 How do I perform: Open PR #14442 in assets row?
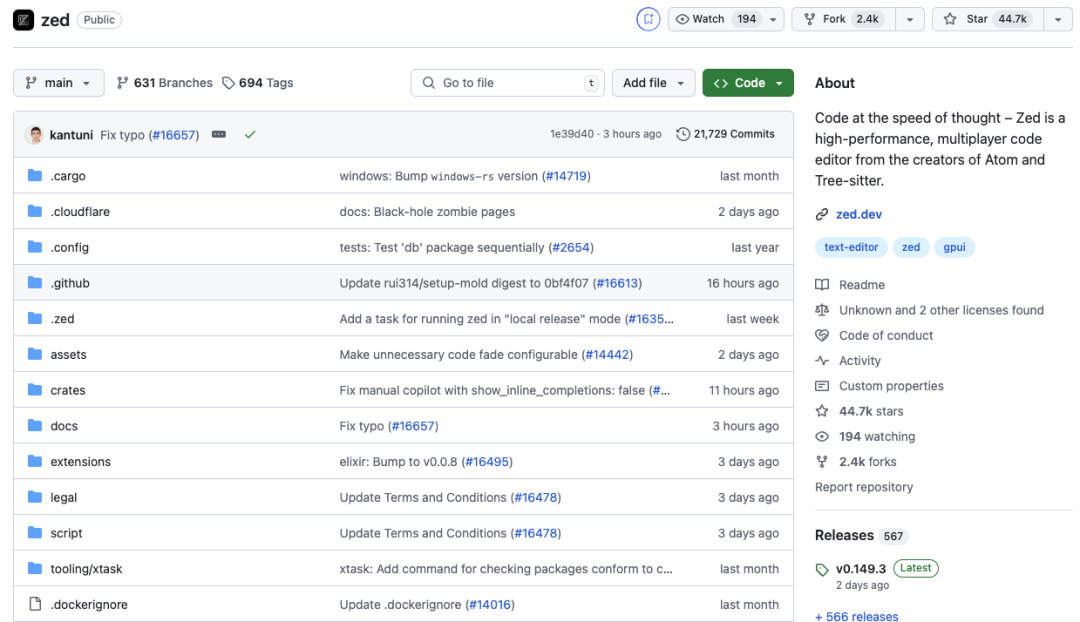[x=607, y=355]
